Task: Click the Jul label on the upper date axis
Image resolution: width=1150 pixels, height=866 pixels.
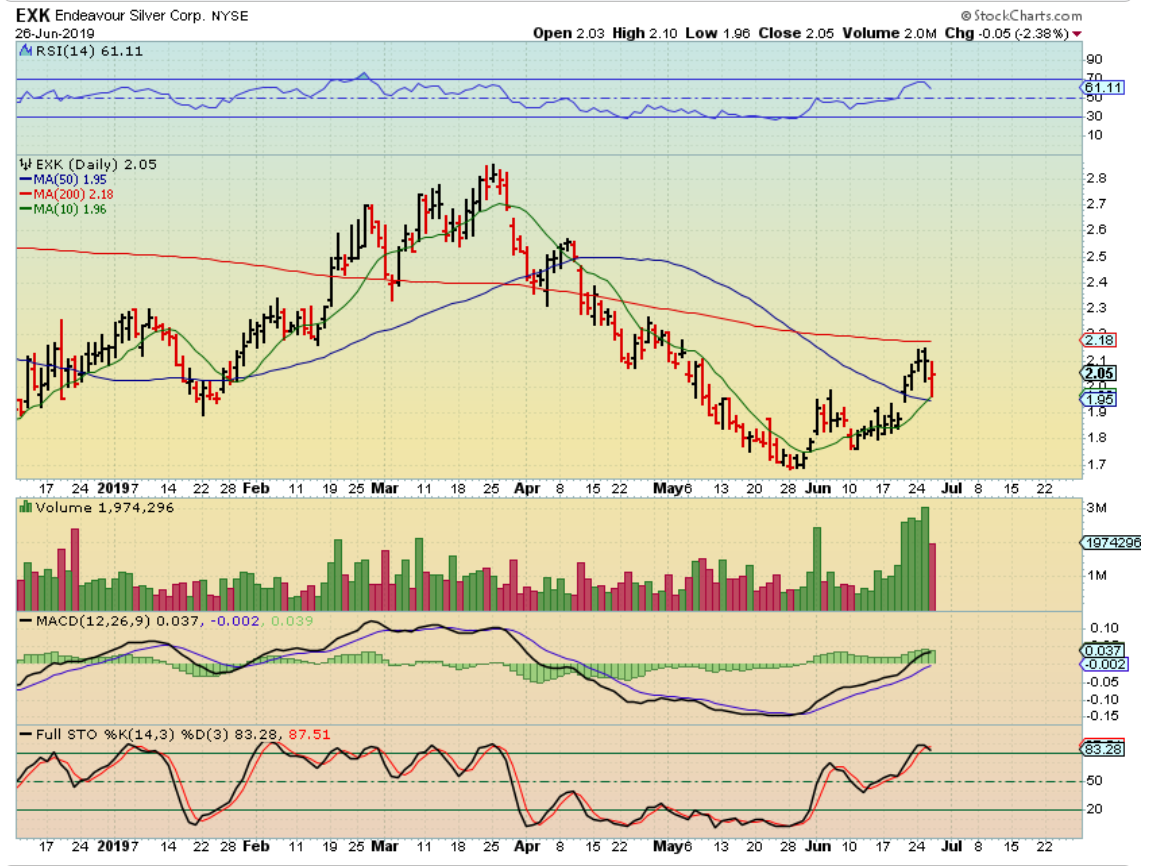Action: [x=951, y=488]
